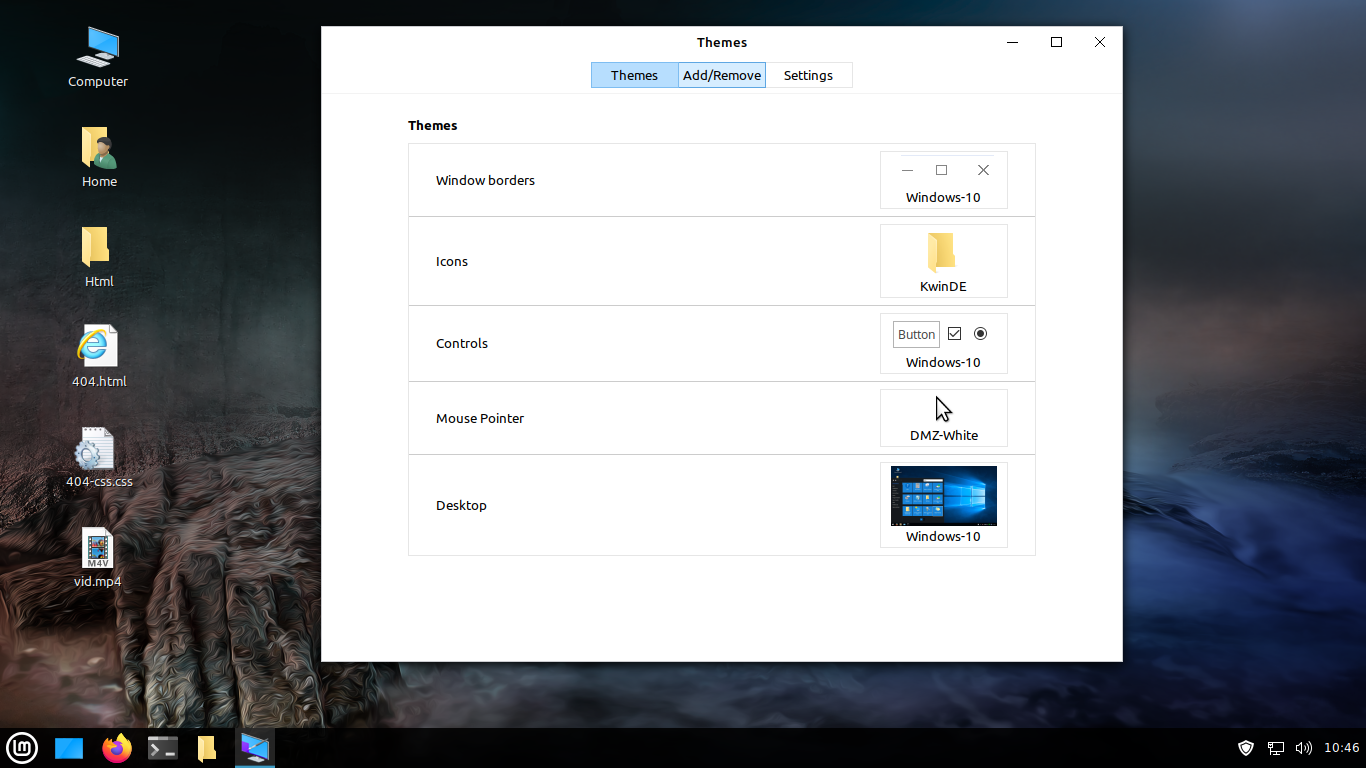Select the 404.html file icon

[99, 357]
